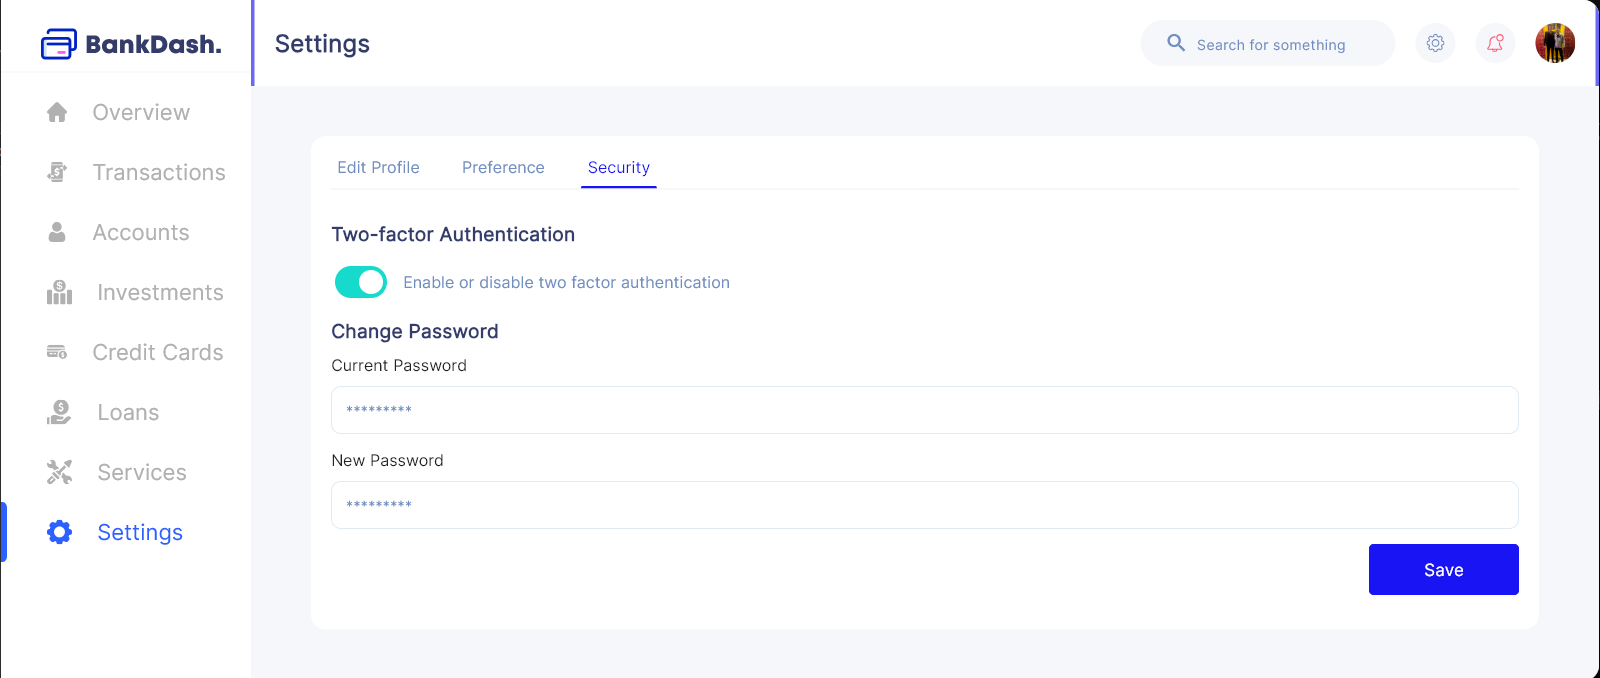Screen dimensions: 1600x678
Task: Click the blue Settings gear in sidebar
Action: coord(59,532)
